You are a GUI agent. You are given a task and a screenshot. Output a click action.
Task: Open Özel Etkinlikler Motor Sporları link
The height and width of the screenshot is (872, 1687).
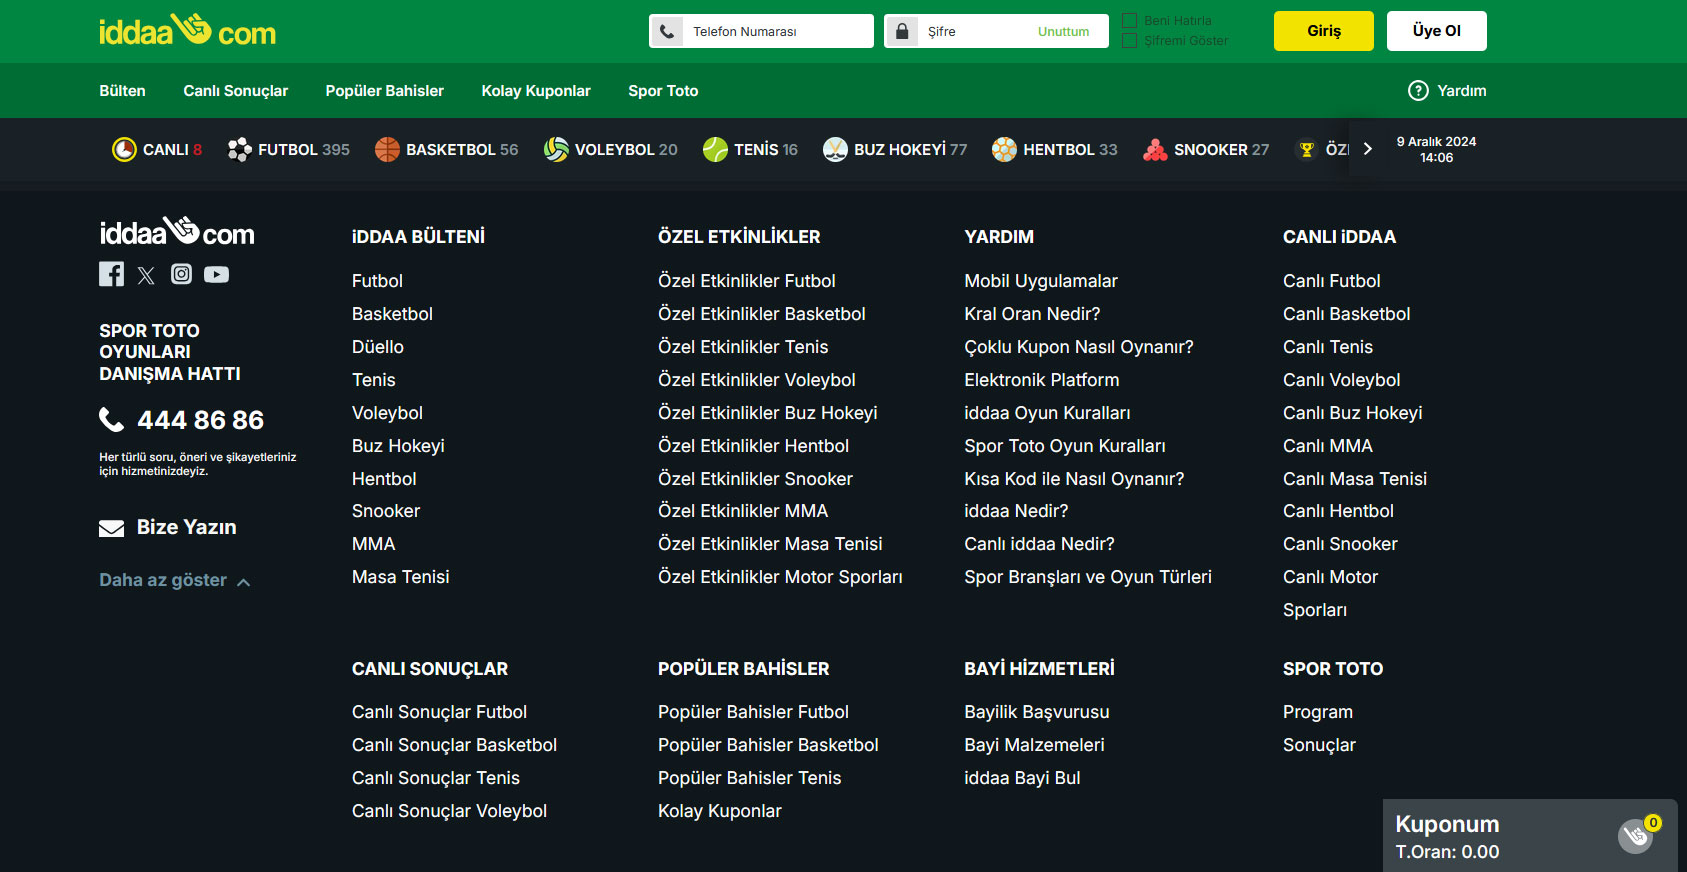coord(780,577)
